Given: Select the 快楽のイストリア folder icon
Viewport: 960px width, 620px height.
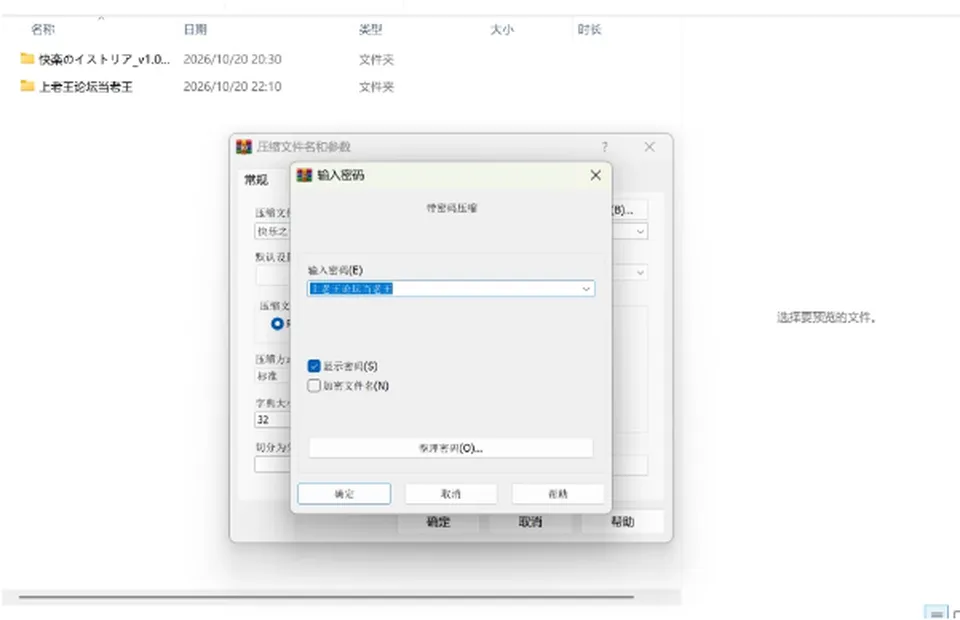Looking at the screenshot, I should (x=27, y=59).
